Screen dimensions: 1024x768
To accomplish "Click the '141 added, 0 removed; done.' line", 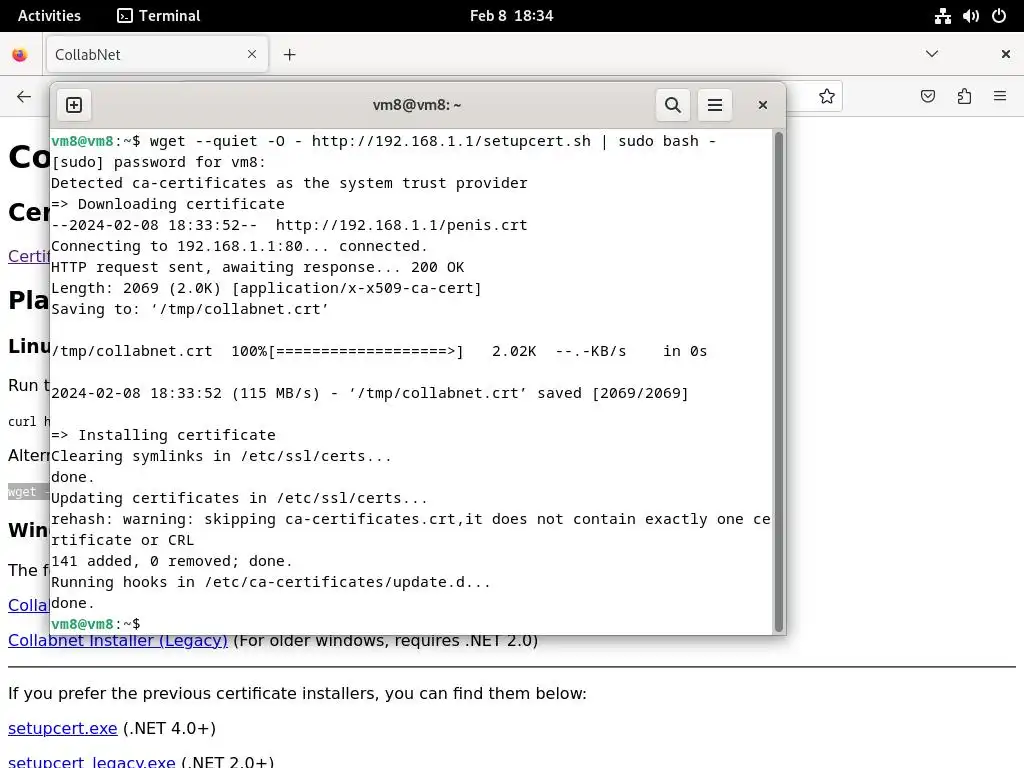I will pos(172,561).
